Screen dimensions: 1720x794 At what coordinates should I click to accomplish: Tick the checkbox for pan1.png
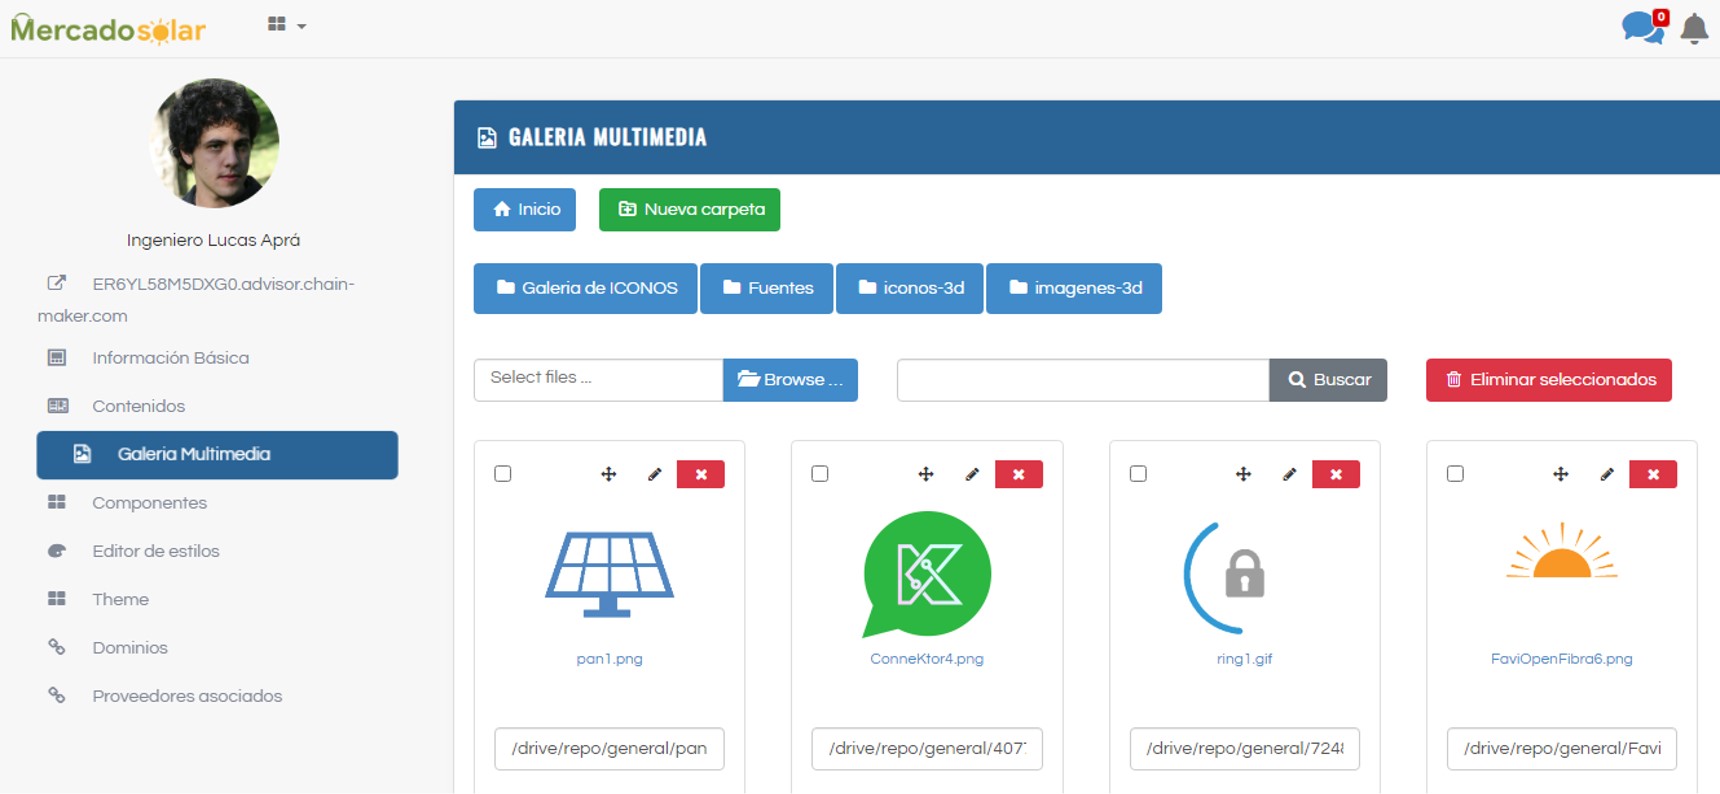pyautogui.click(x=503, y=473)
